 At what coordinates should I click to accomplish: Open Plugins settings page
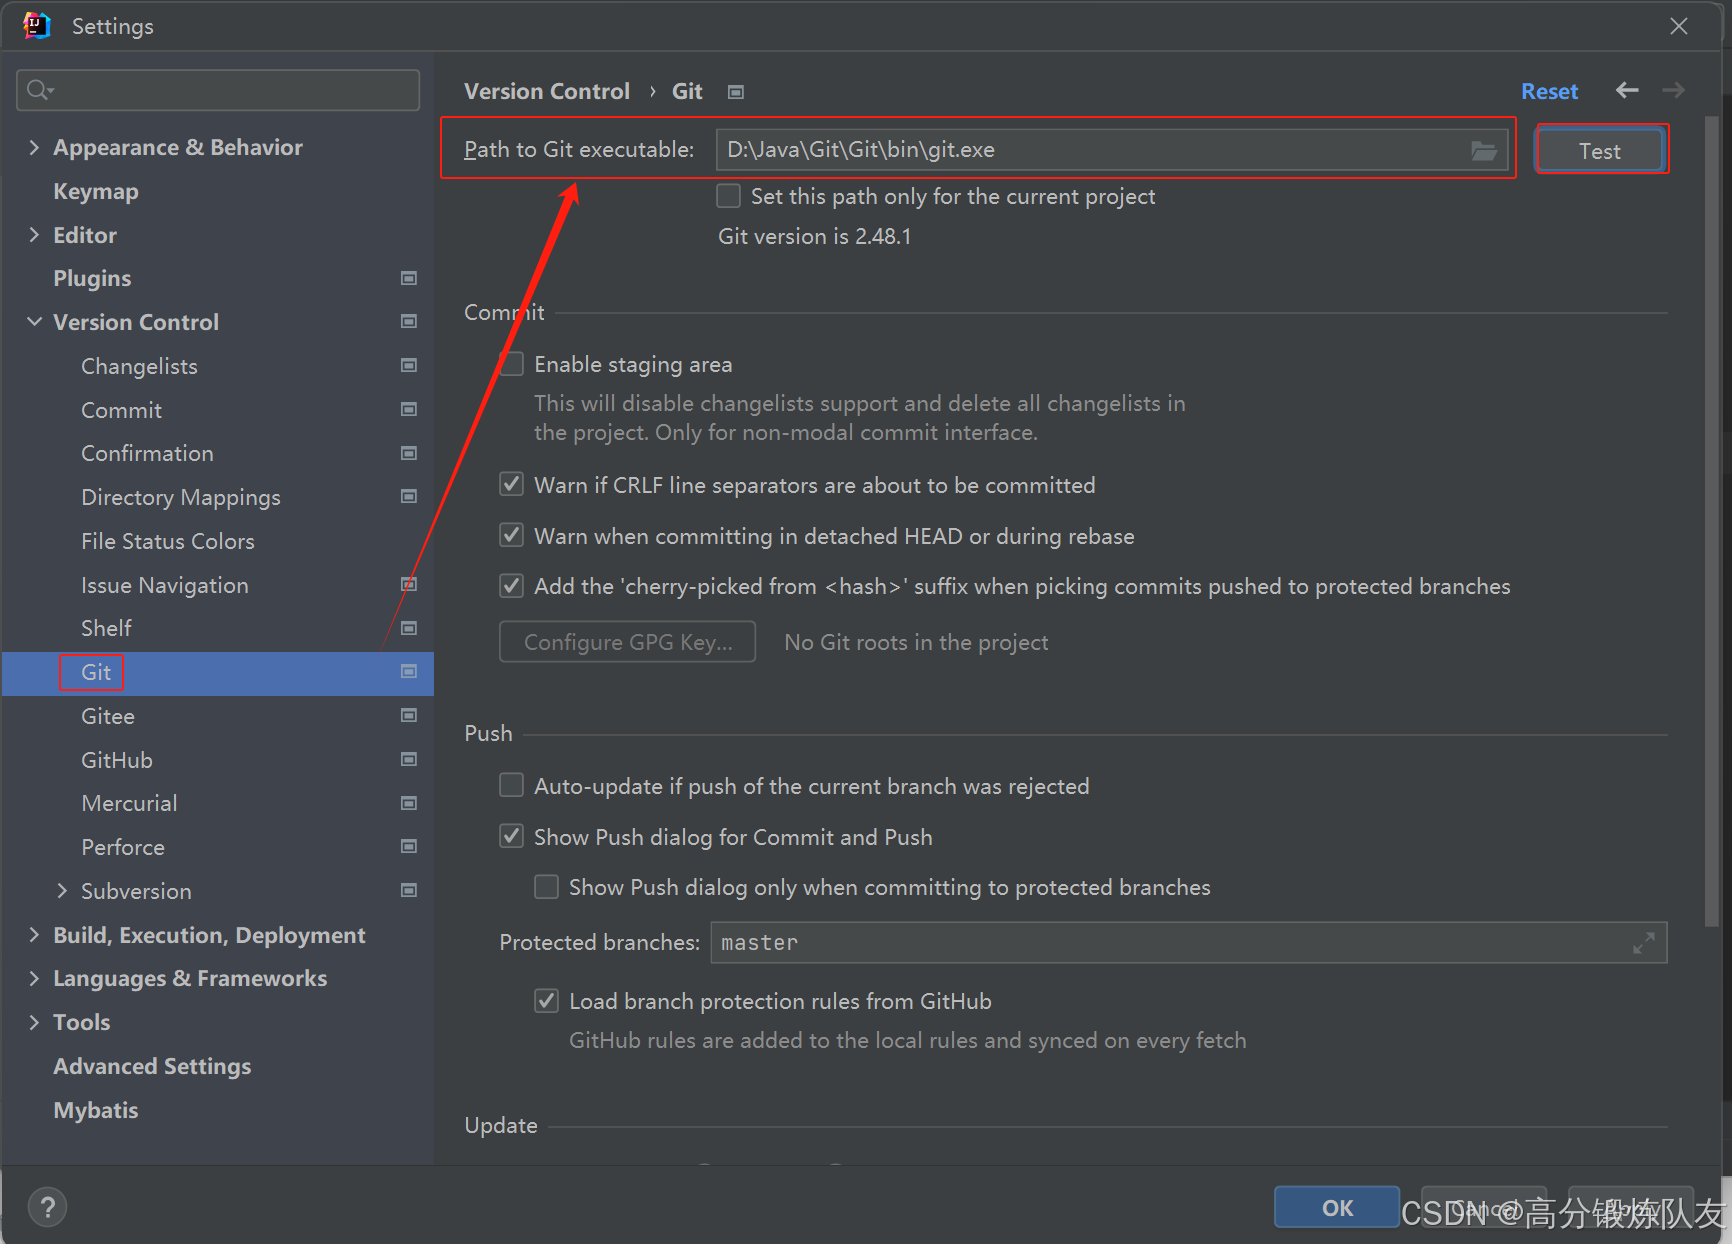pos(92,278)
